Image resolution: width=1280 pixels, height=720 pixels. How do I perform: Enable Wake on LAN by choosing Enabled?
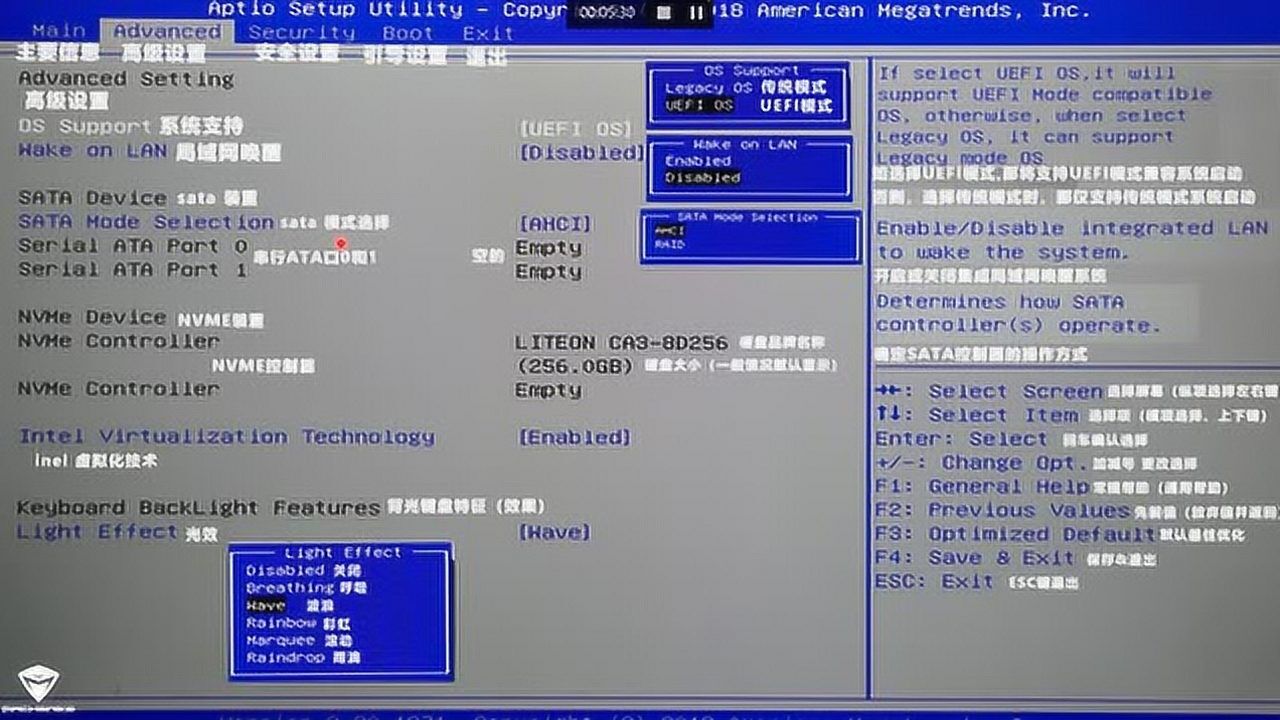click(698, 160)
